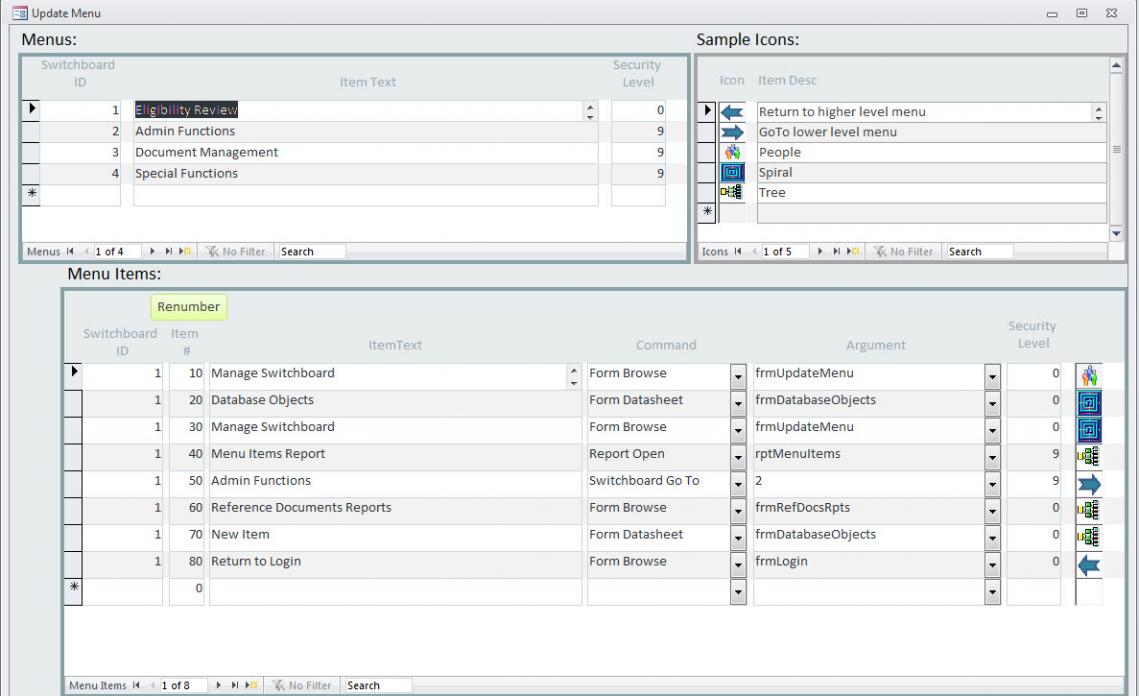Click the Spiral sample icon

pos(732,172)
